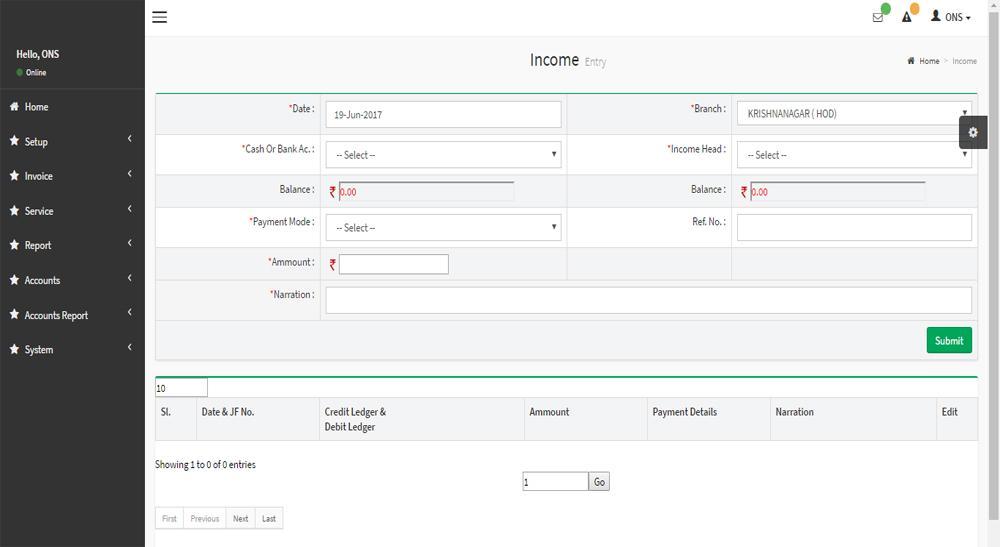Click the star icon beside Service
Screen dimensions: 1000x547
click(x=14, y=210)
